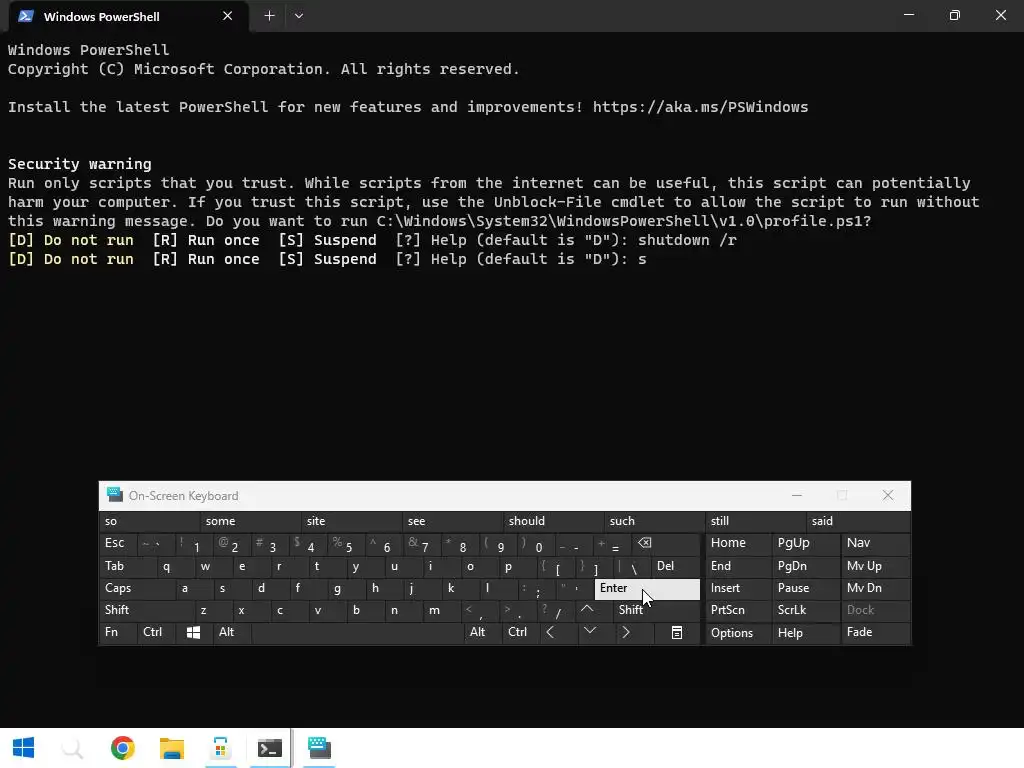Toggle the Fn key

click(118, 632)
